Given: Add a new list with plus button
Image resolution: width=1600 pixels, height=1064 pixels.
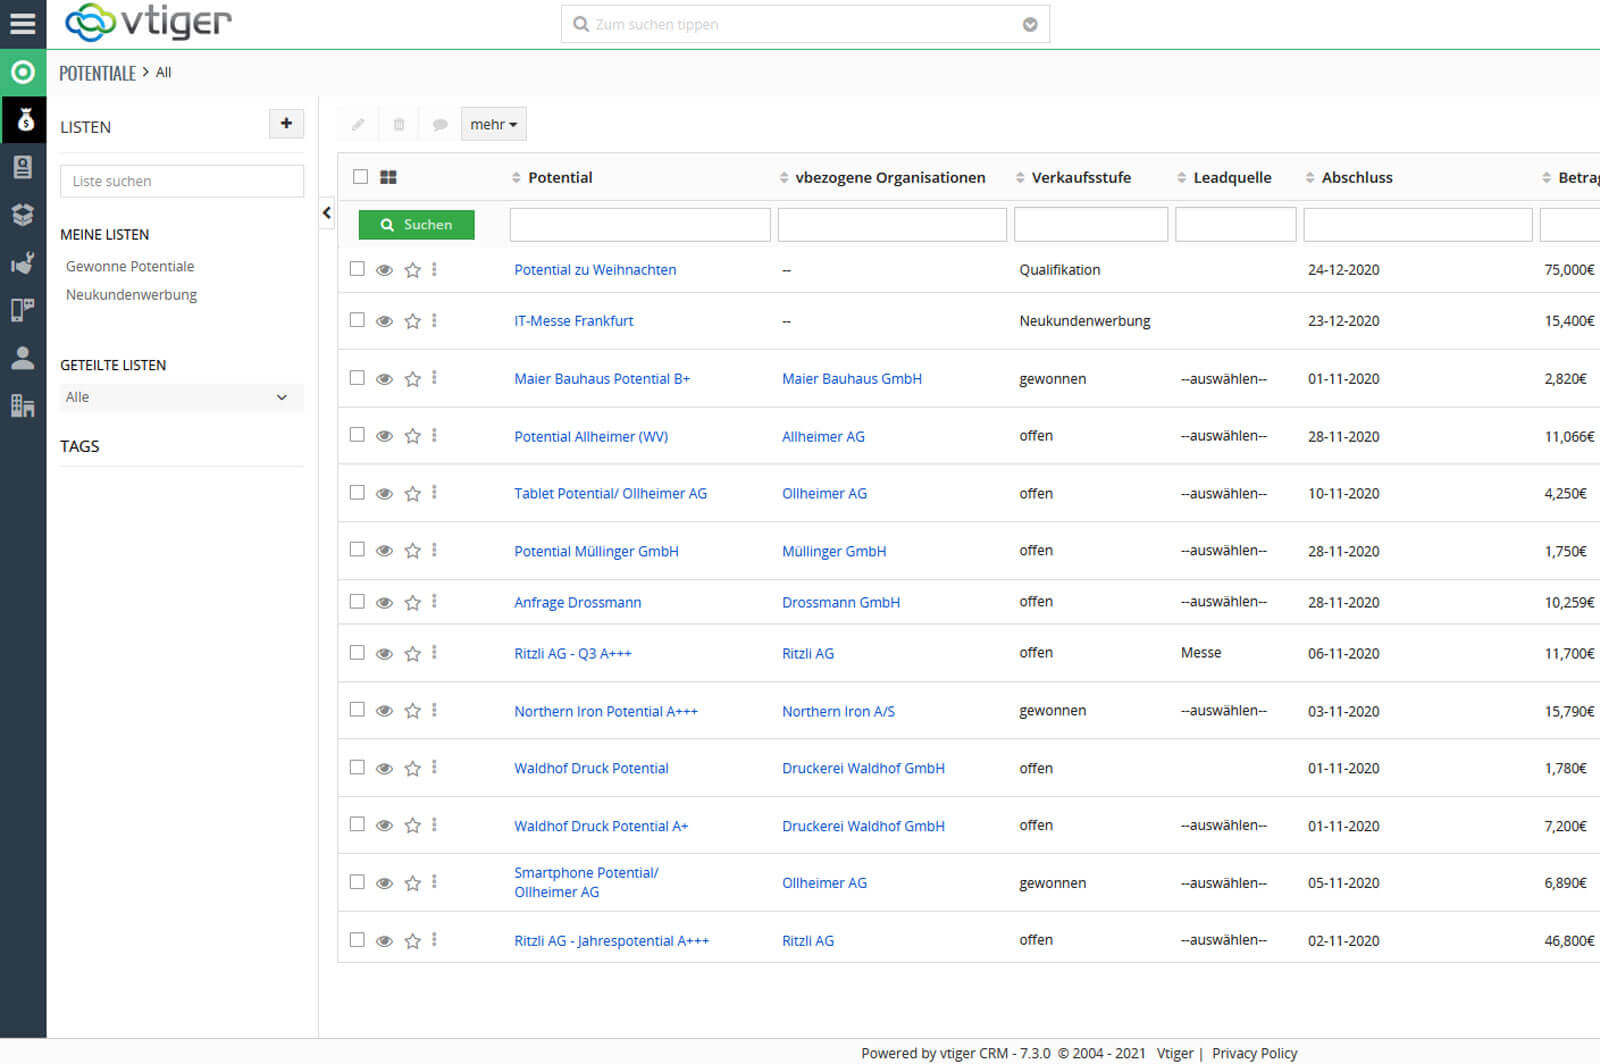Looking at the screenshot, I should [286, 123].
